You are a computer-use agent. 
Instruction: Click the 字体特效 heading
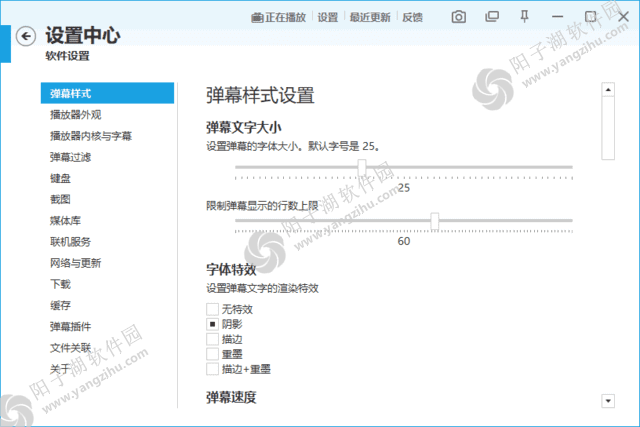(231, 269)
